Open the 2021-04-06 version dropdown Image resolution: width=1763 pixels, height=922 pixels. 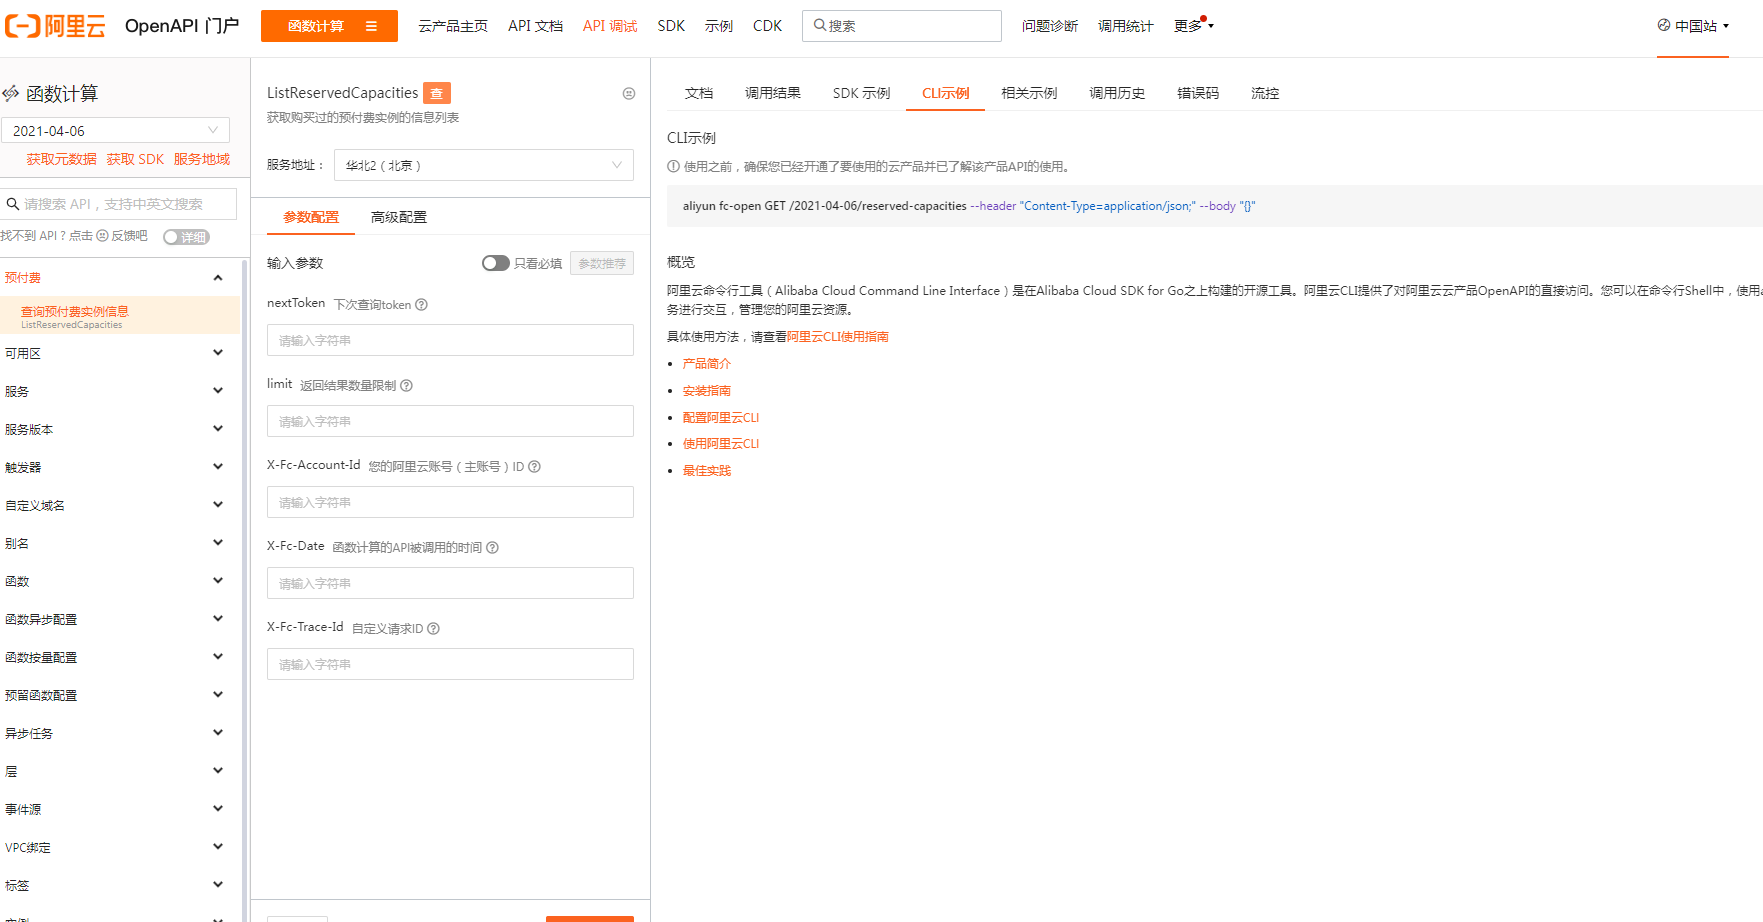tap(115, 131)
